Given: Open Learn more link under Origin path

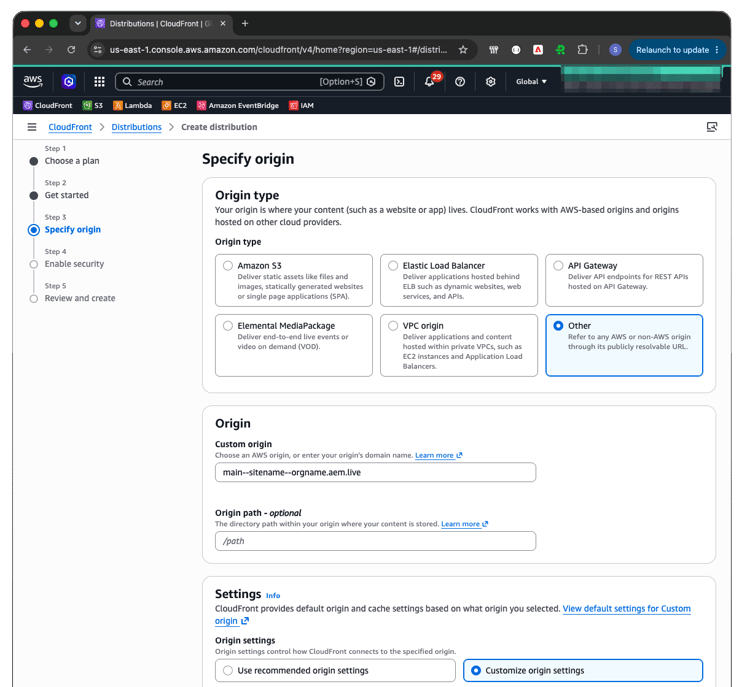Looking at the screenshot, I should (x=464, y=524).
